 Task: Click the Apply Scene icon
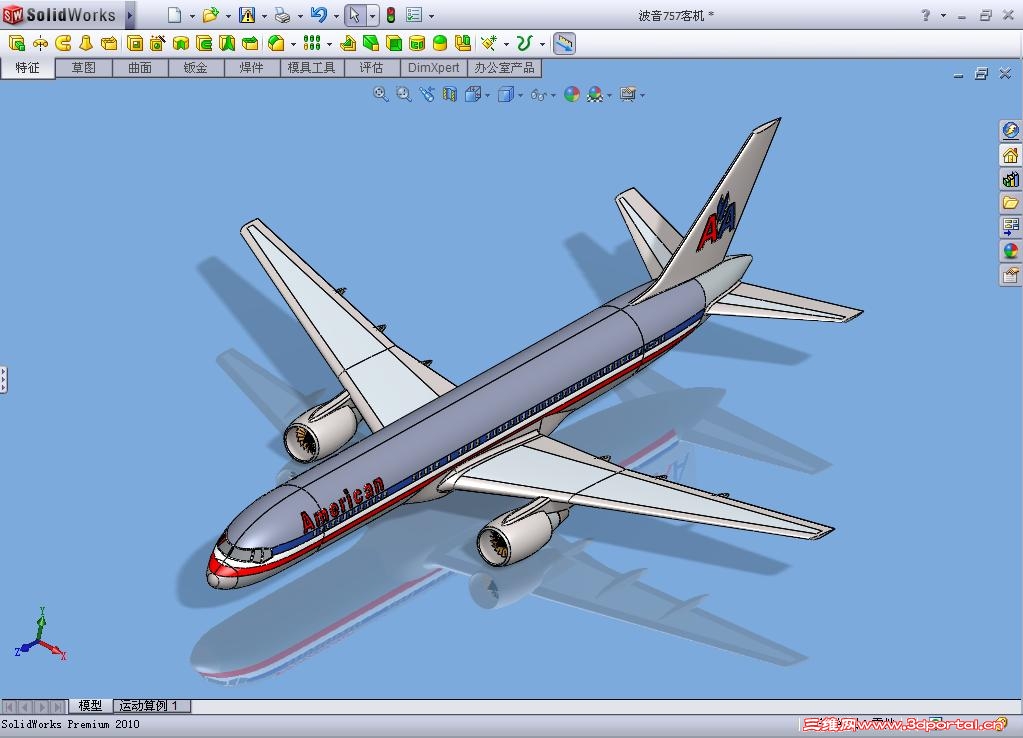tap(594, 95)
